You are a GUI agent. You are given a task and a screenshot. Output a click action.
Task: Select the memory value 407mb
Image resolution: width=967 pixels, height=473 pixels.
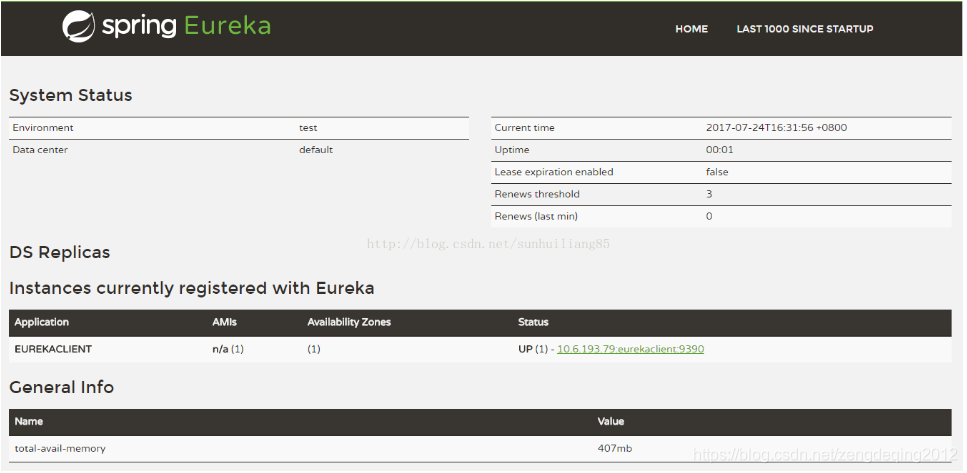tap(615, 449)
